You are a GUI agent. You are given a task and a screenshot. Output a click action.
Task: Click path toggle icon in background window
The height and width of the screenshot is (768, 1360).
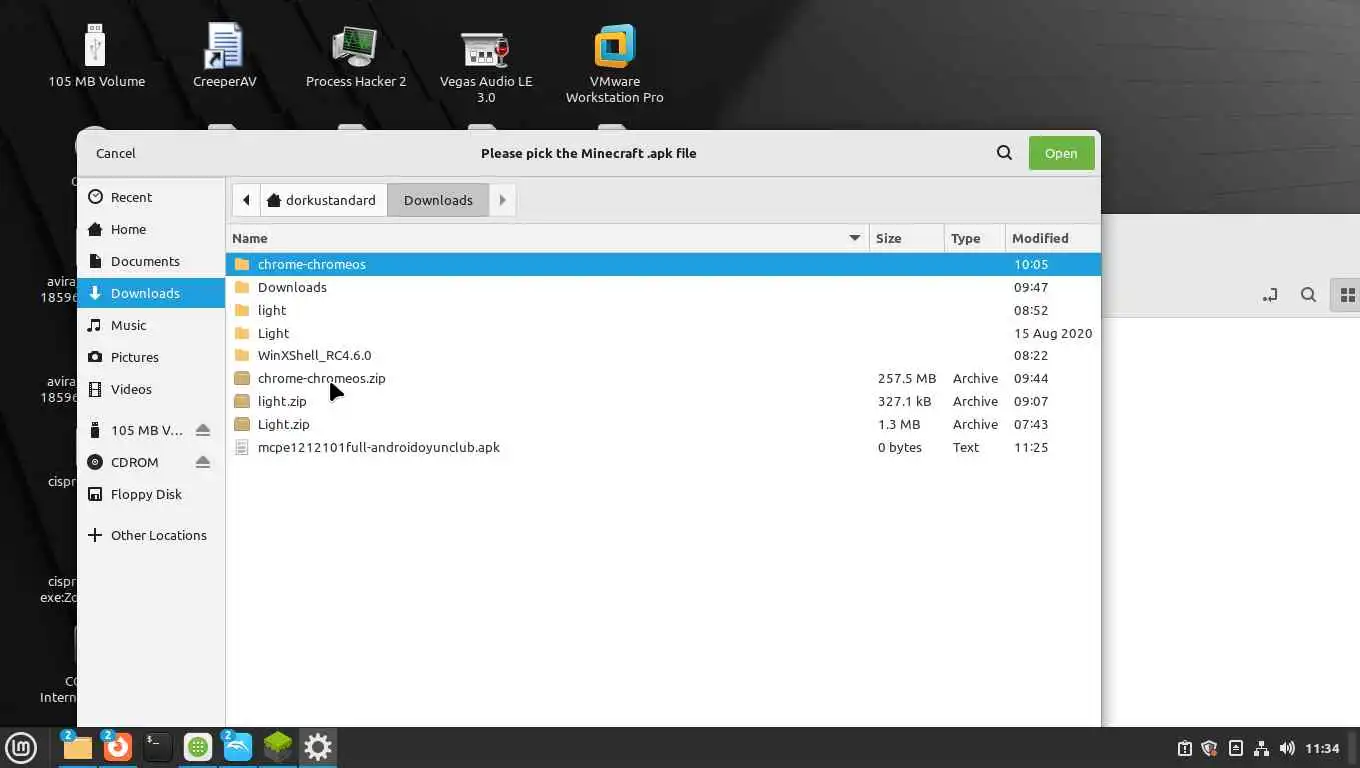[1270, 295]
